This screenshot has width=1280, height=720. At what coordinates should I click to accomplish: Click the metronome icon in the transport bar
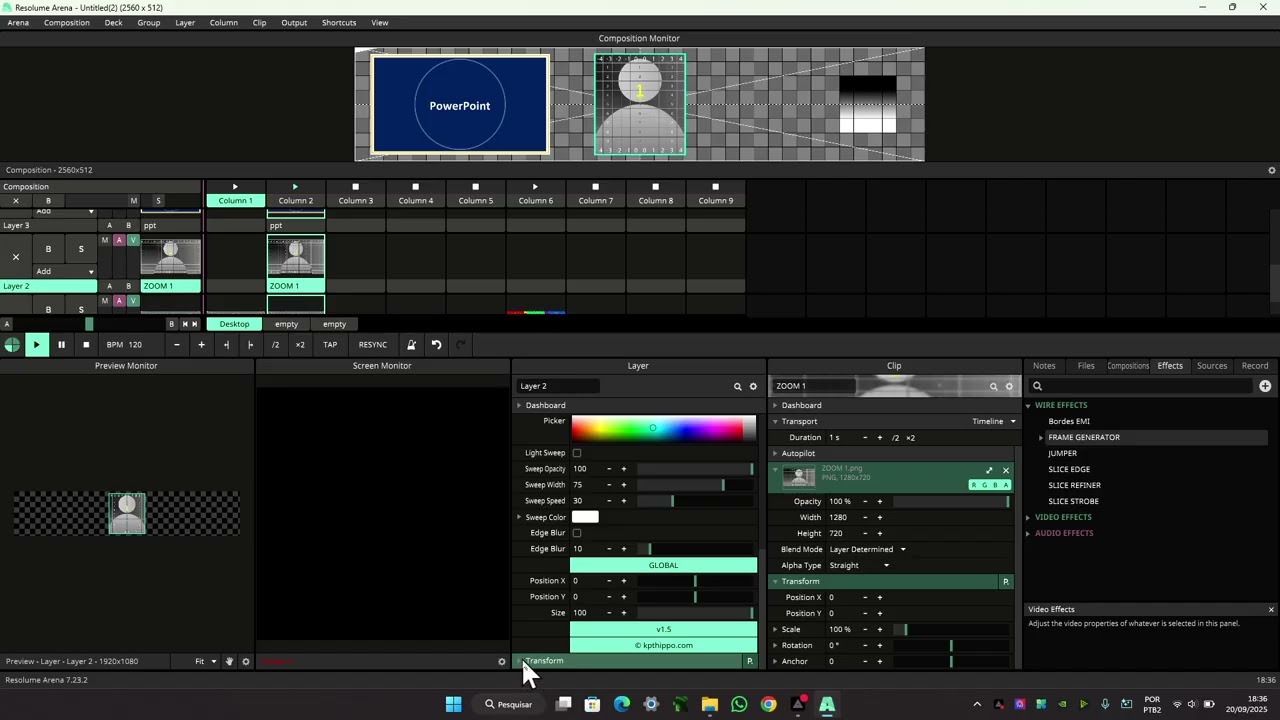coord(411,345)
